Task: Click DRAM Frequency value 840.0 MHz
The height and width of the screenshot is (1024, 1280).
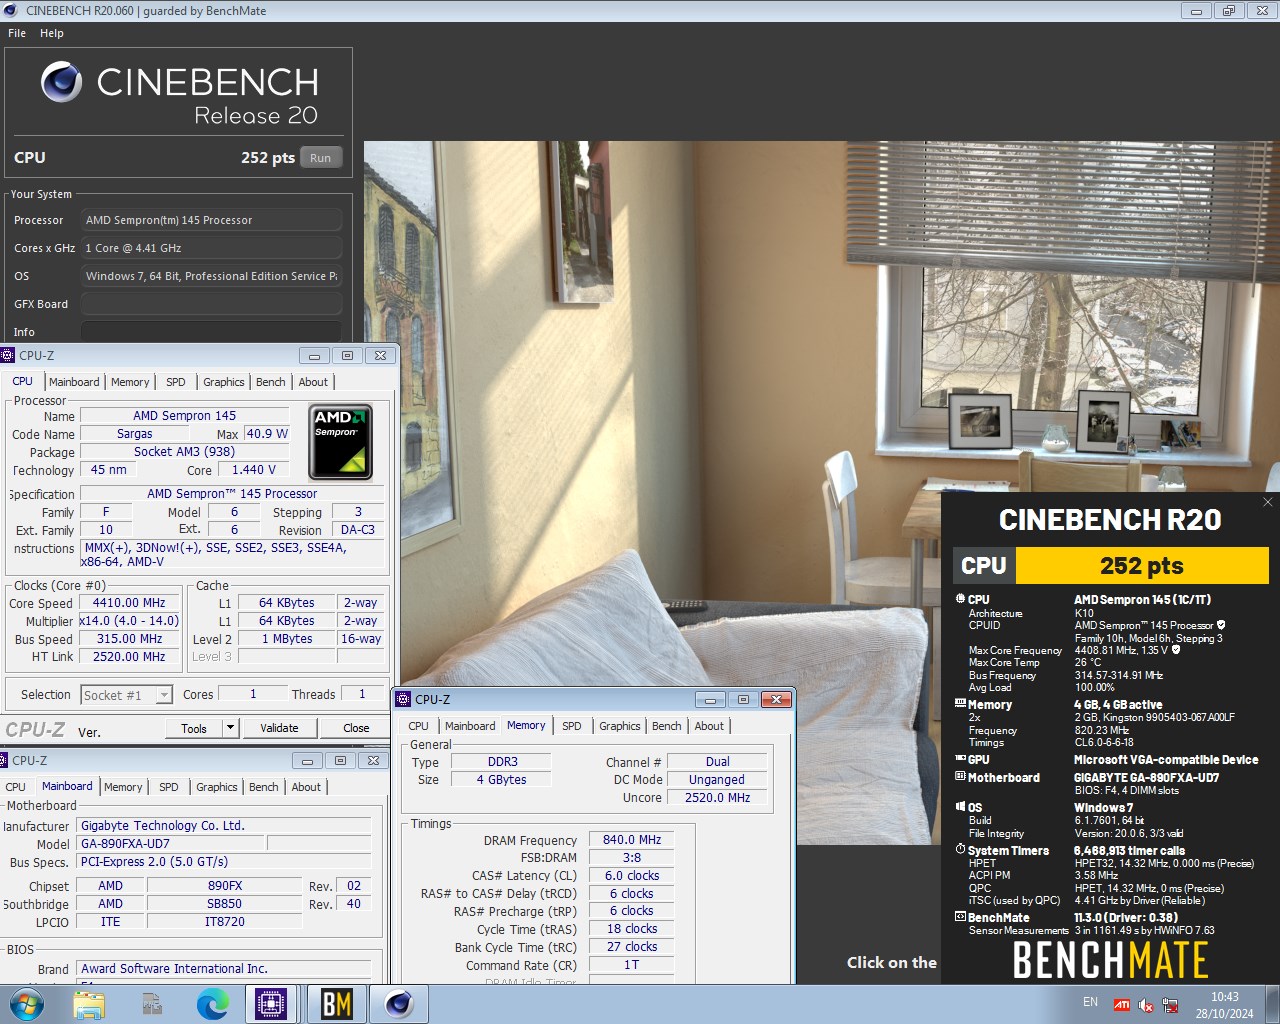Action: 632,840
